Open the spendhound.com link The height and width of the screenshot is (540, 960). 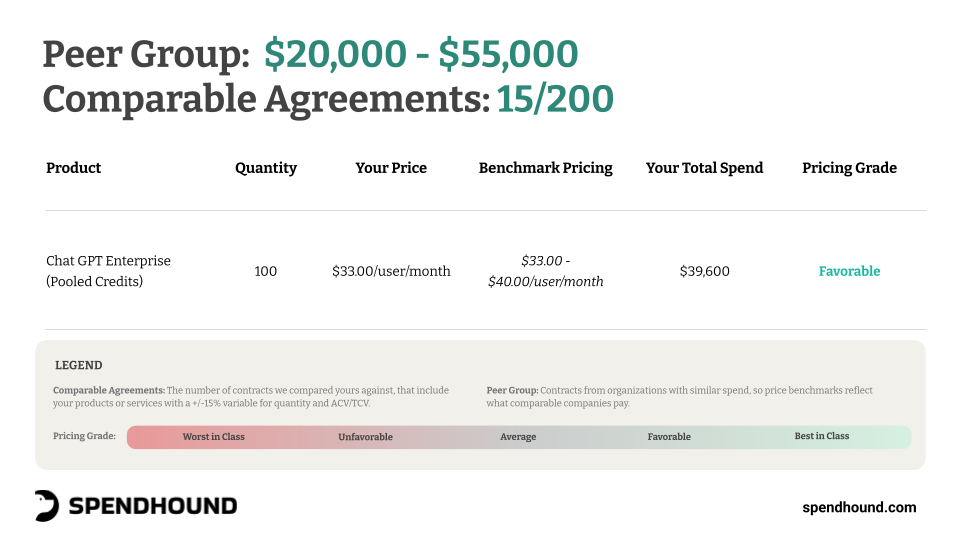tap(859, 508)
